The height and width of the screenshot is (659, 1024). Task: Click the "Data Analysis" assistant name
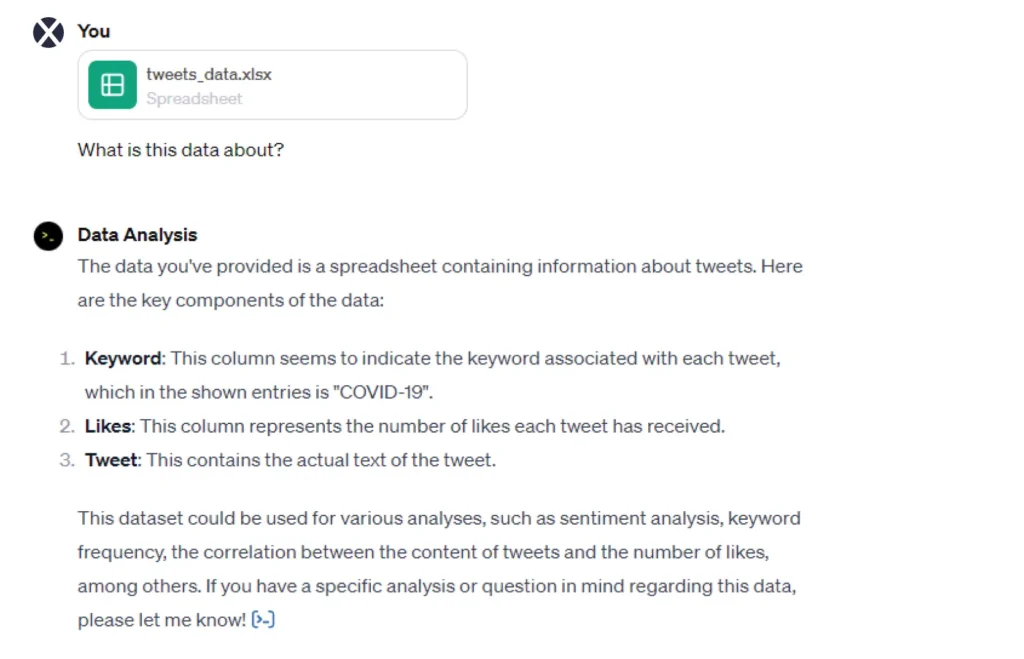click(x=137, y=235)
